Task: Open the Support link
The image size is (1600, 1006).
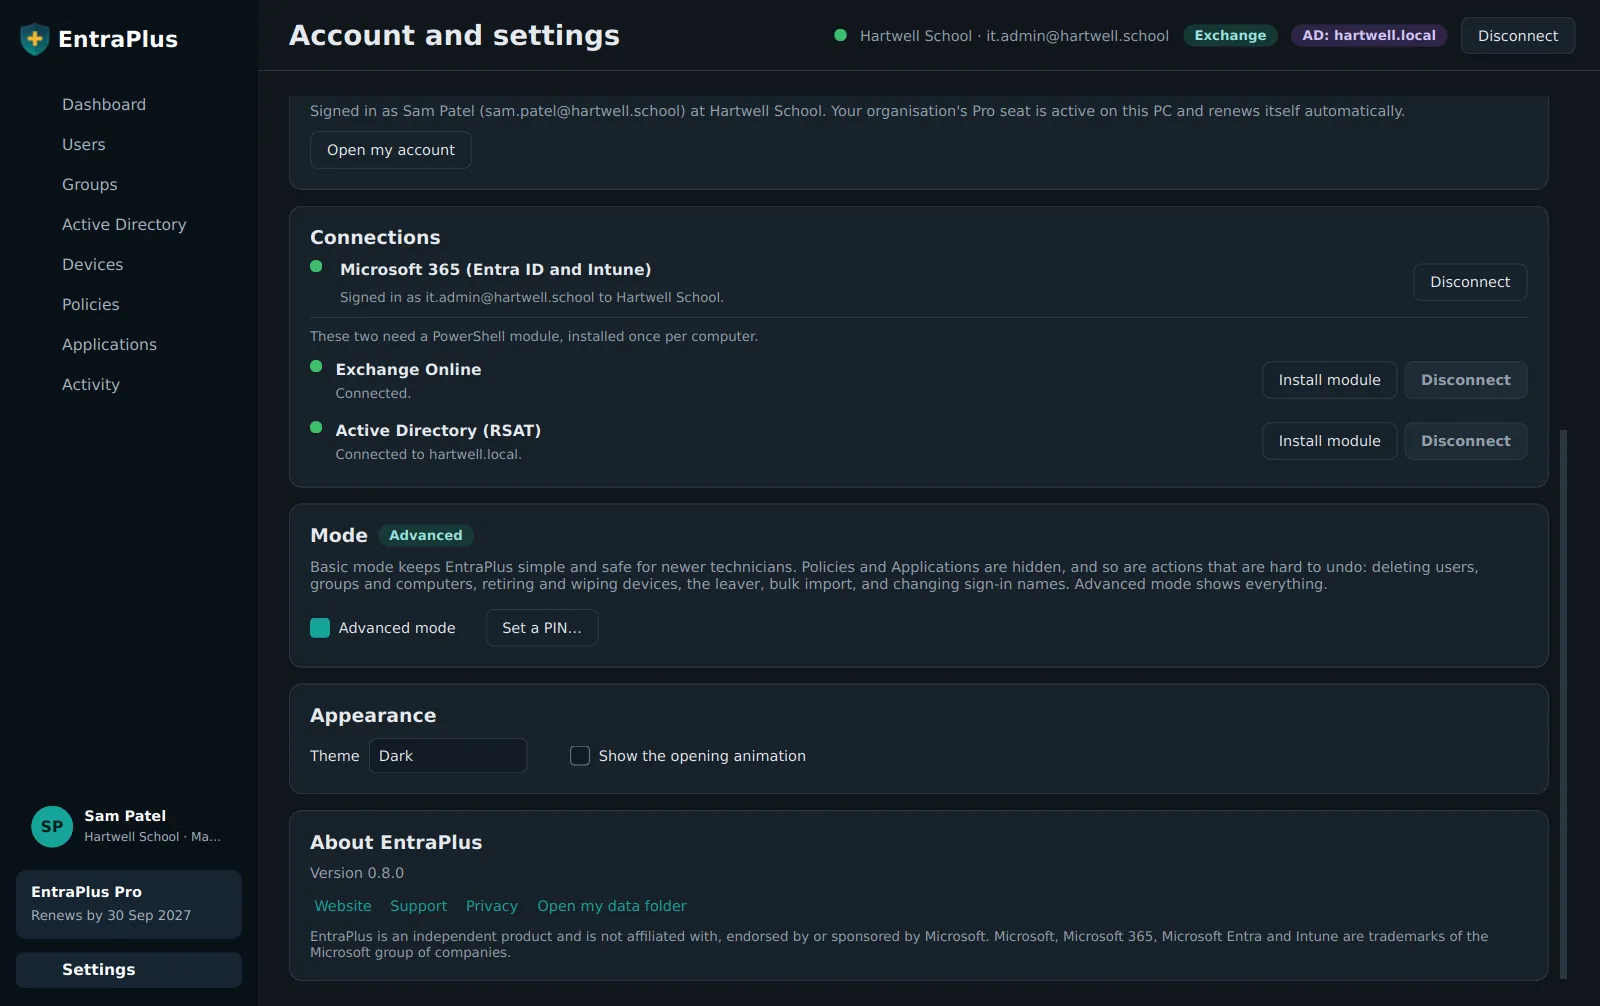Action: tap(419, 906)
